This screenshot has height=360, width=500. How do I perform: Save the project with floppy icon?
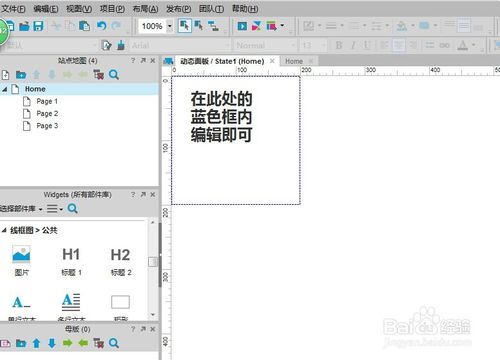[38, 26]
